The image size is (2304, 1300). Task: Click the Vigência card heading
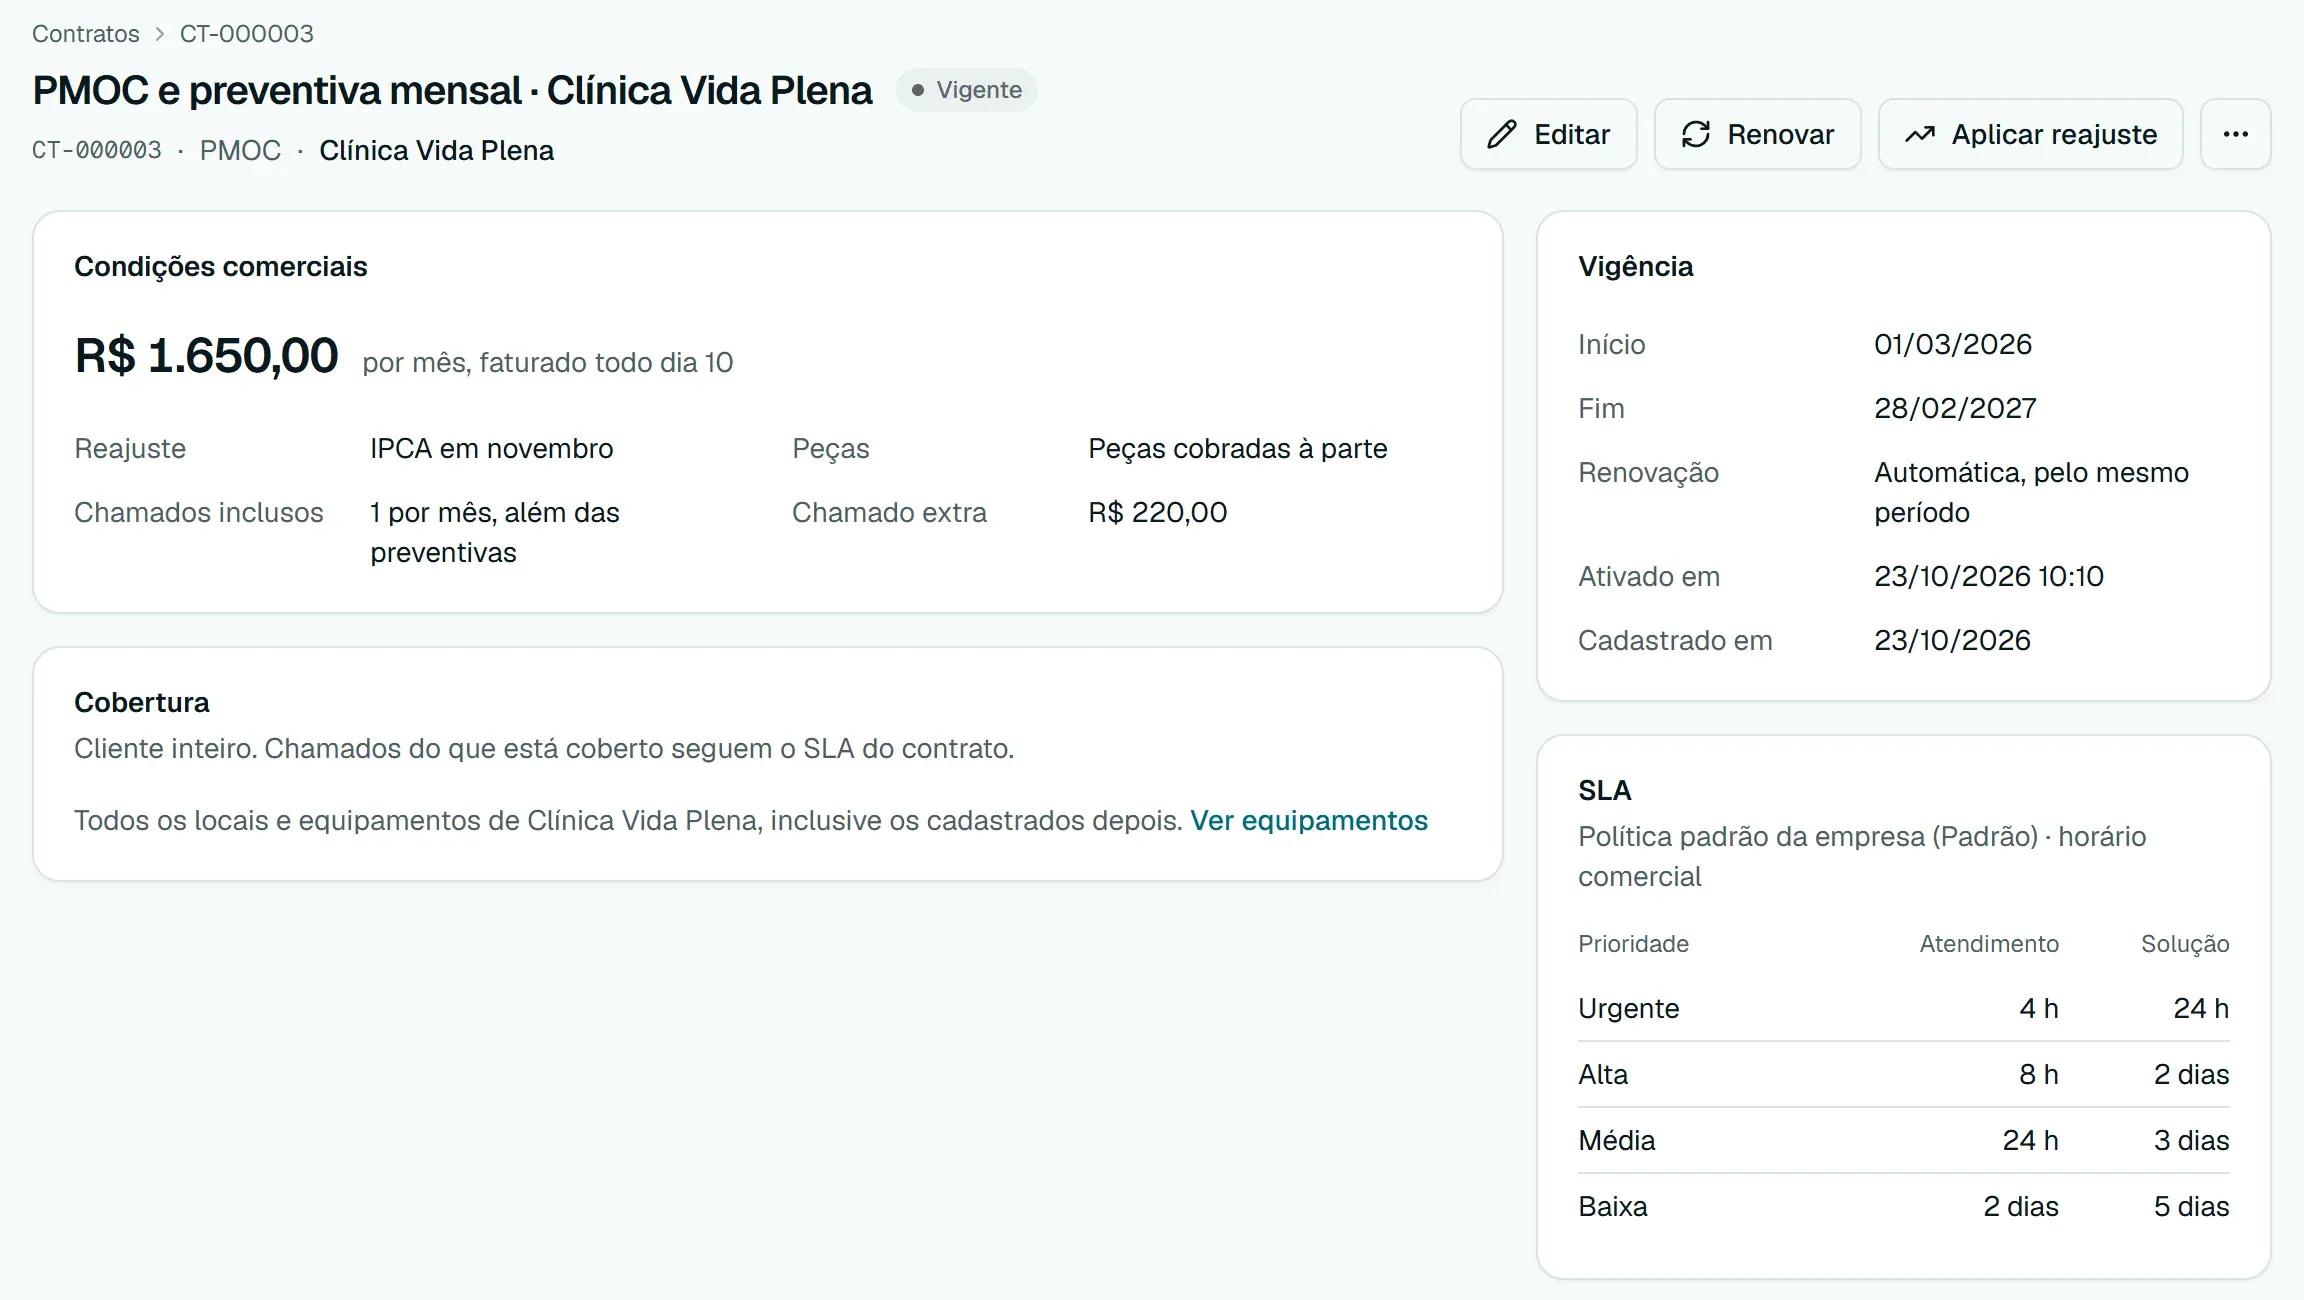coord(1636,266)
